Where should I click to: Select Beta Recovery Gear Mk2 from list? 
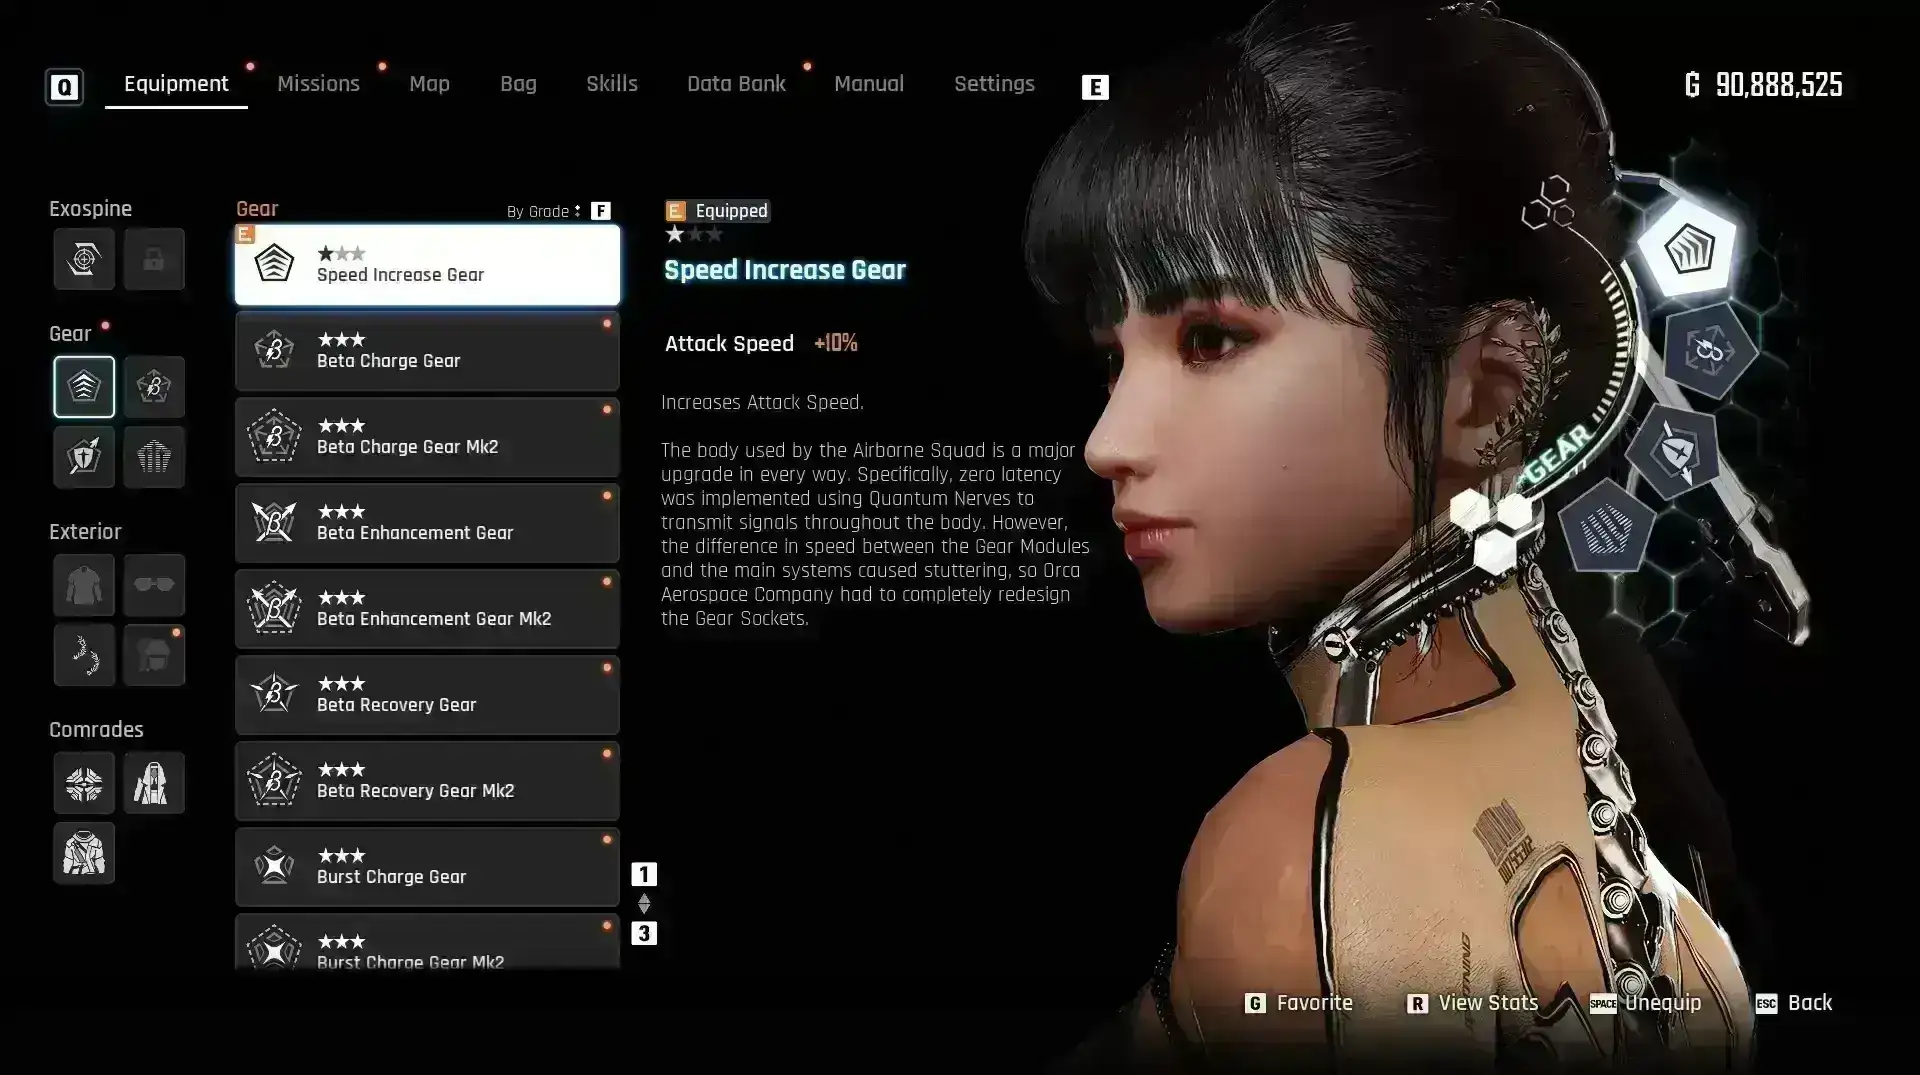pos(427,781)
